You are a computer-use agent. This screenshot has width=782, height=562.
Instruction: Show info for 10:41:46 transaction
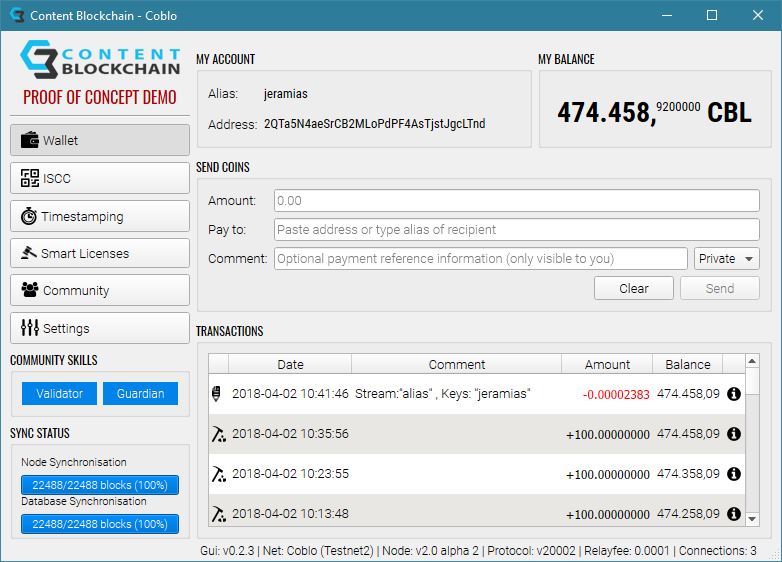point(734,394)
